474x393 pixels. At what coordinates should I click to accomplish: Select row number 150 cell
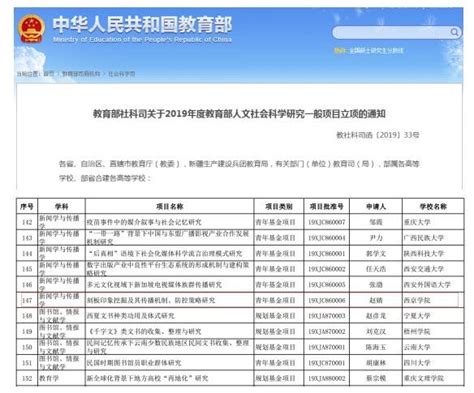tap(27, 347)
